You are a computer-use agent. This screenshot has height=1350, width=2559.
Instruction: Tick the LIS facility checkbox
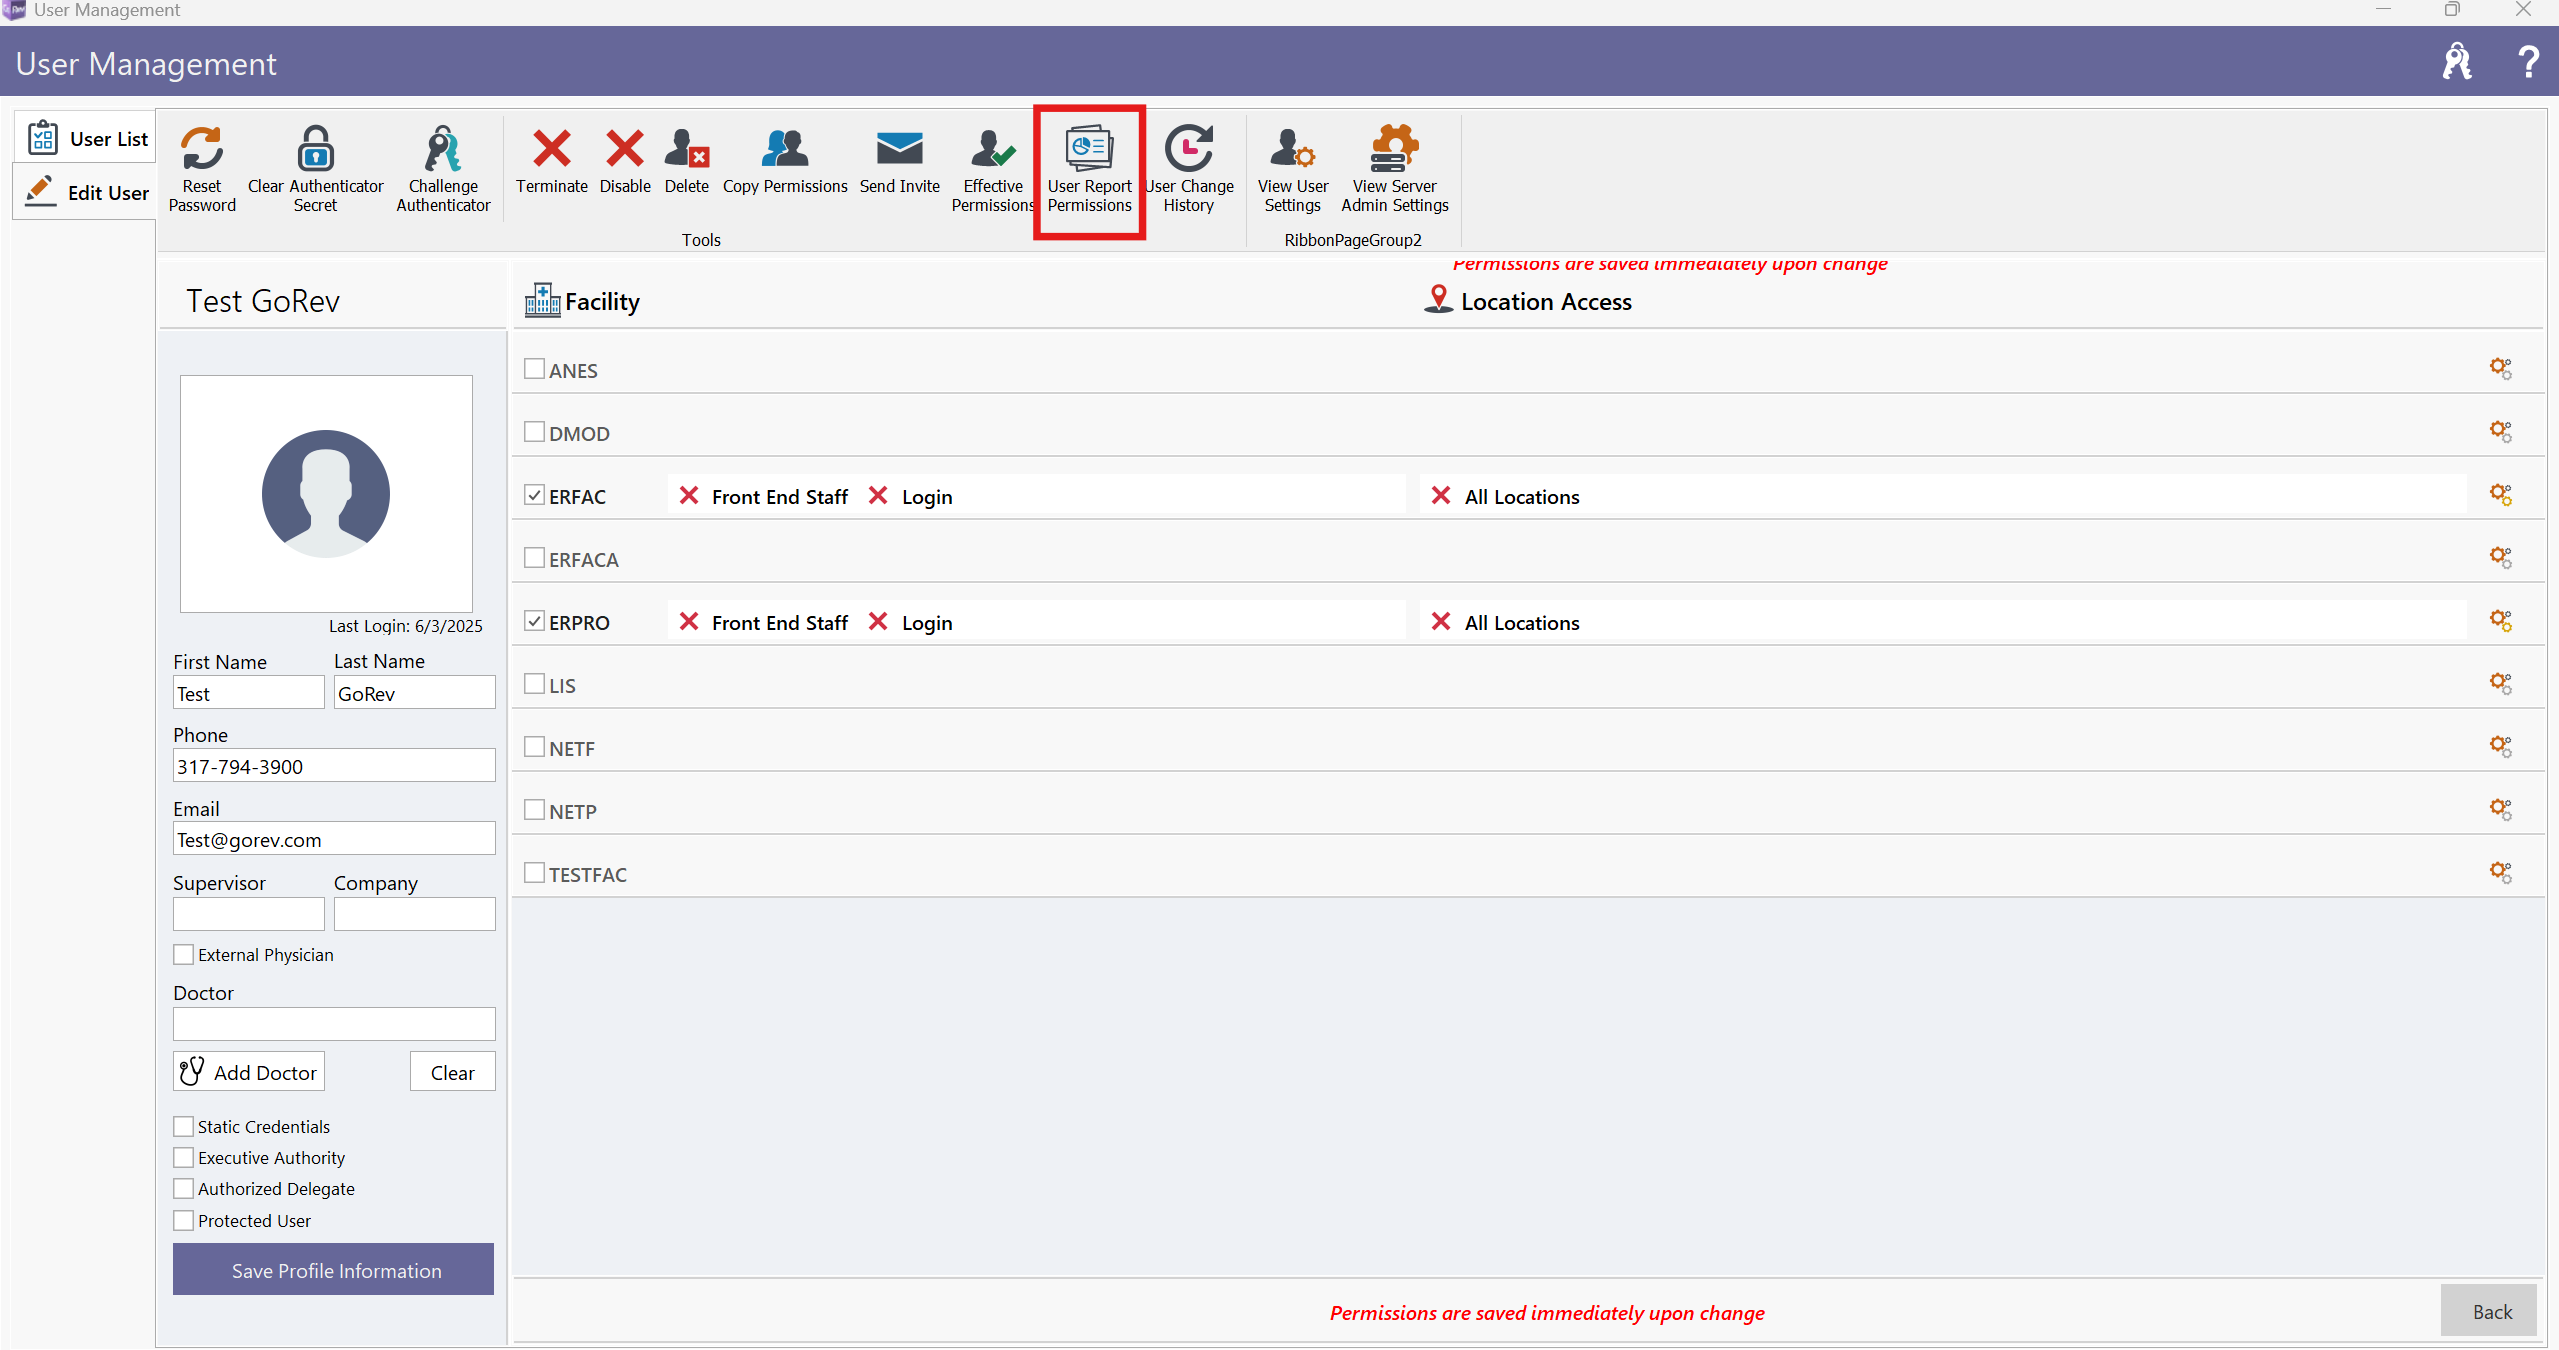535,684
